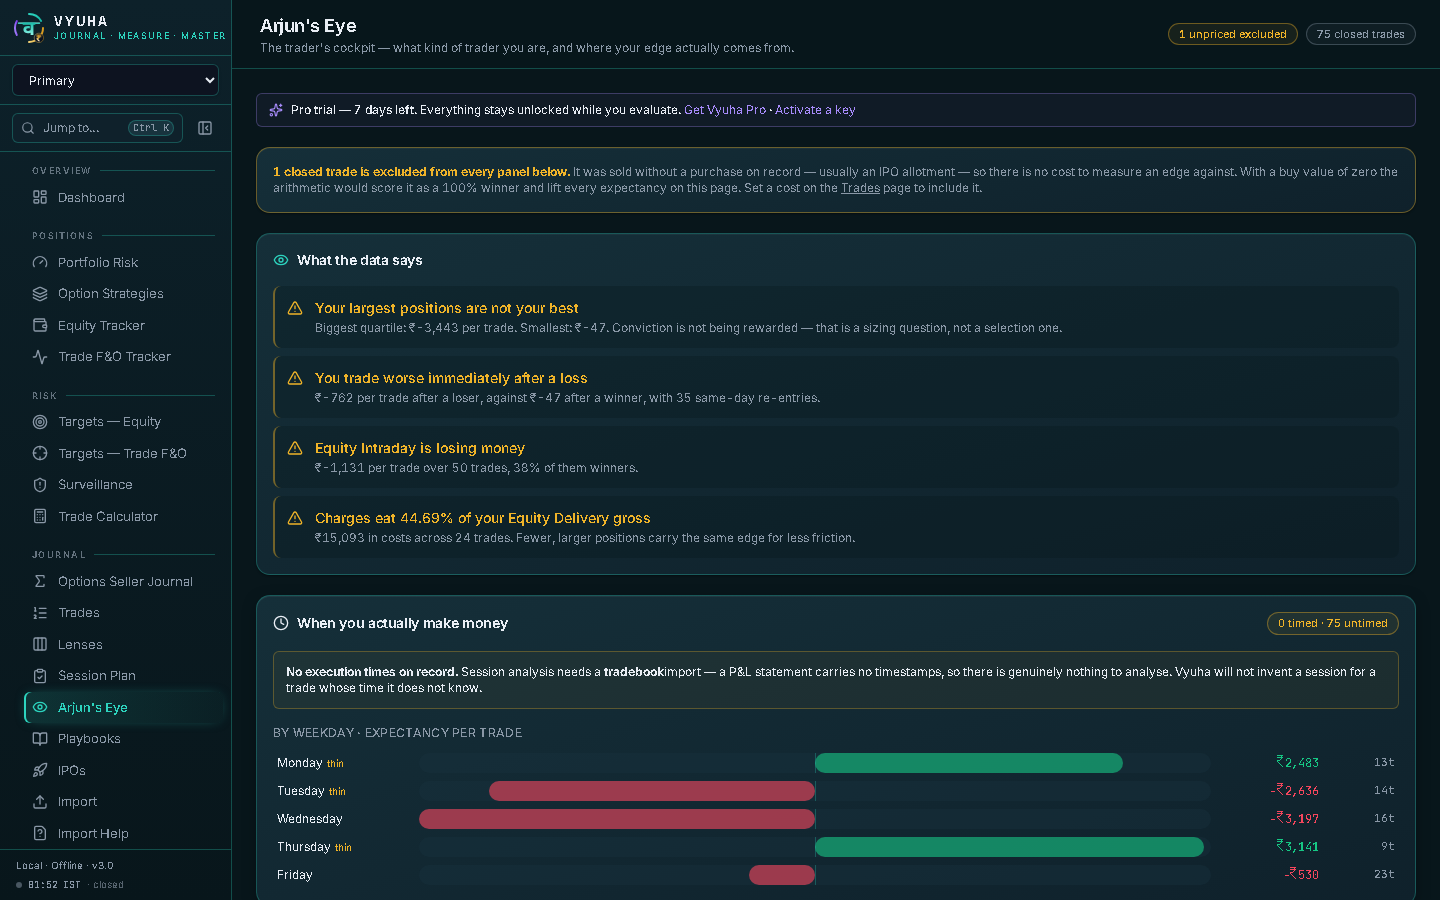
Task: Click the Equity Tracker wallet icon
Action: (40, 326)
